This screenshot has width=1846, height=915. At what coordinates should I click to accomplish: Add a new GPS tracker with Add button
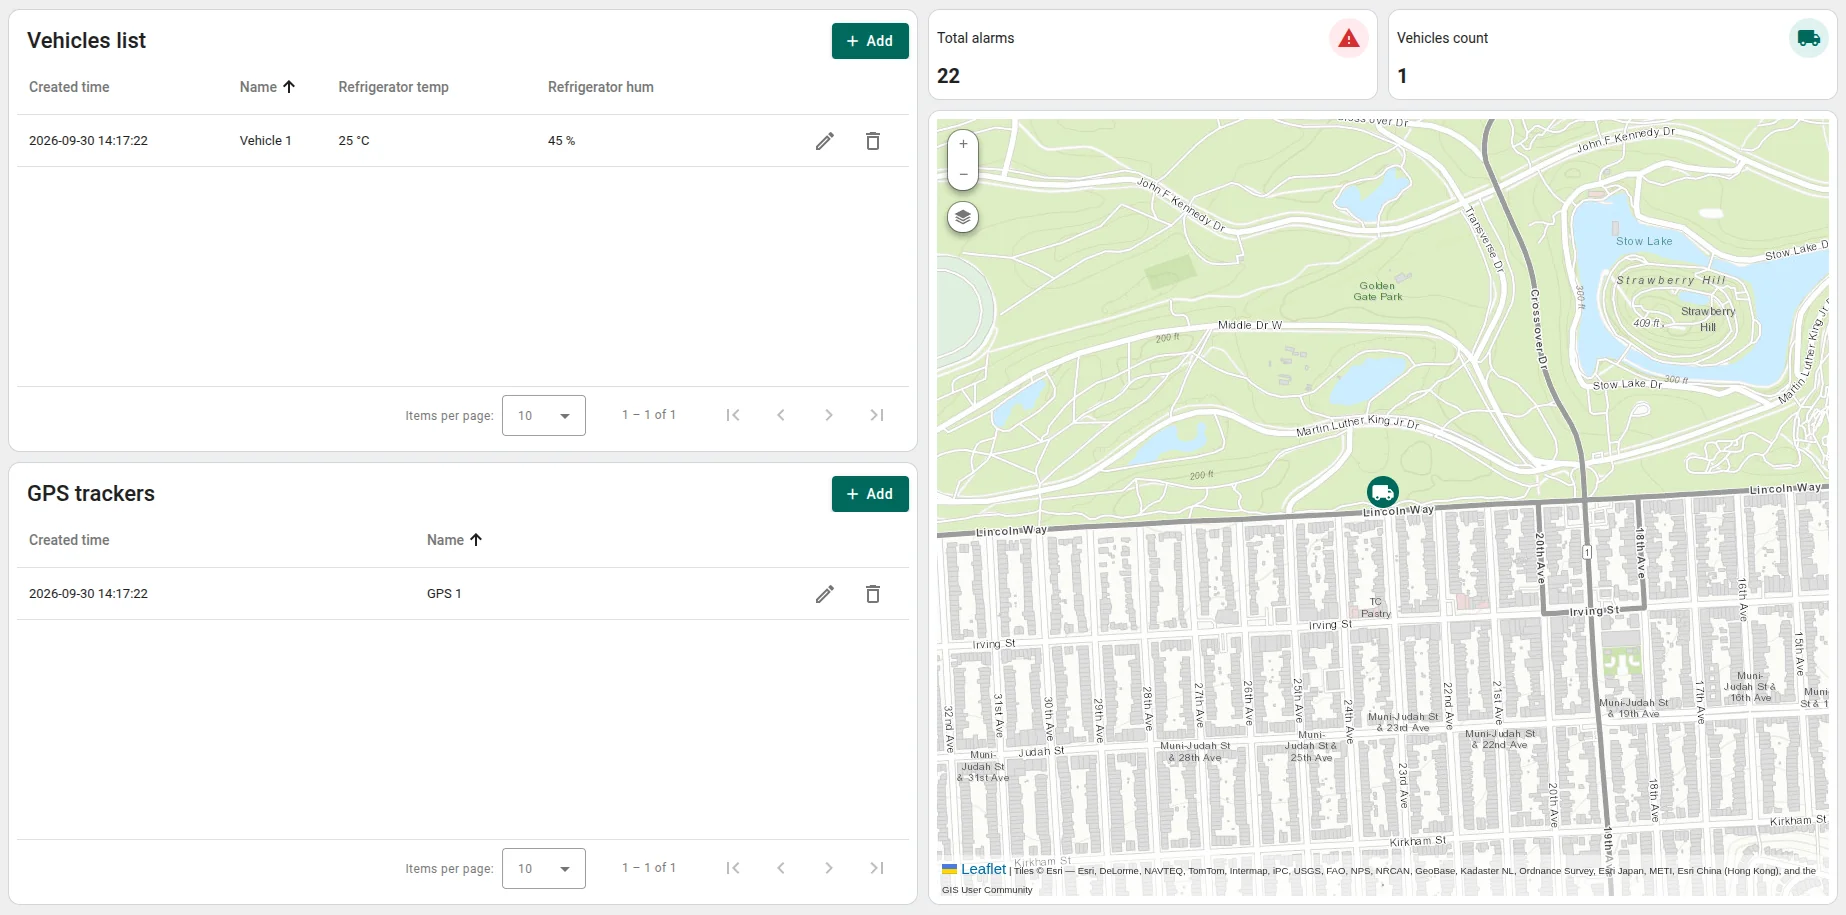coord(870,494)
